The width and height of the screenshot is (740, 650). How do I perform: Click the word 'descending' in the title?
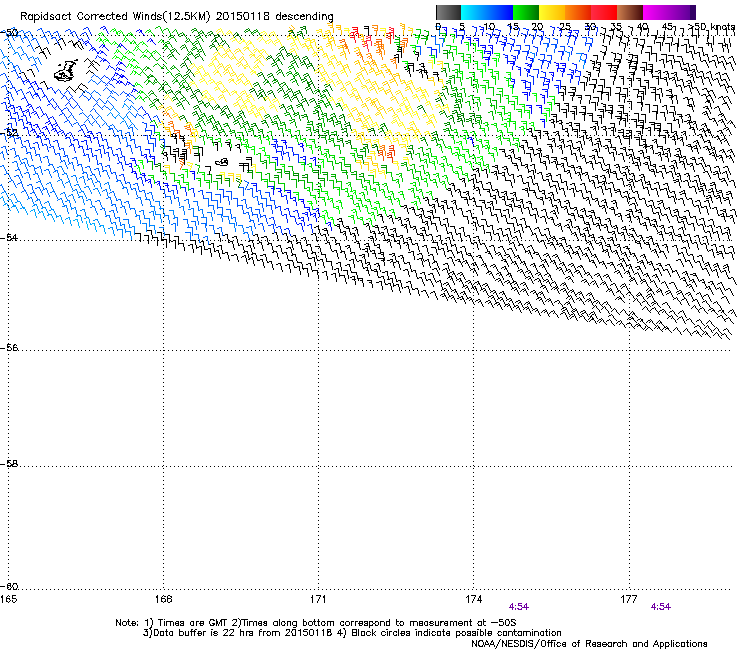coord(304,17)
